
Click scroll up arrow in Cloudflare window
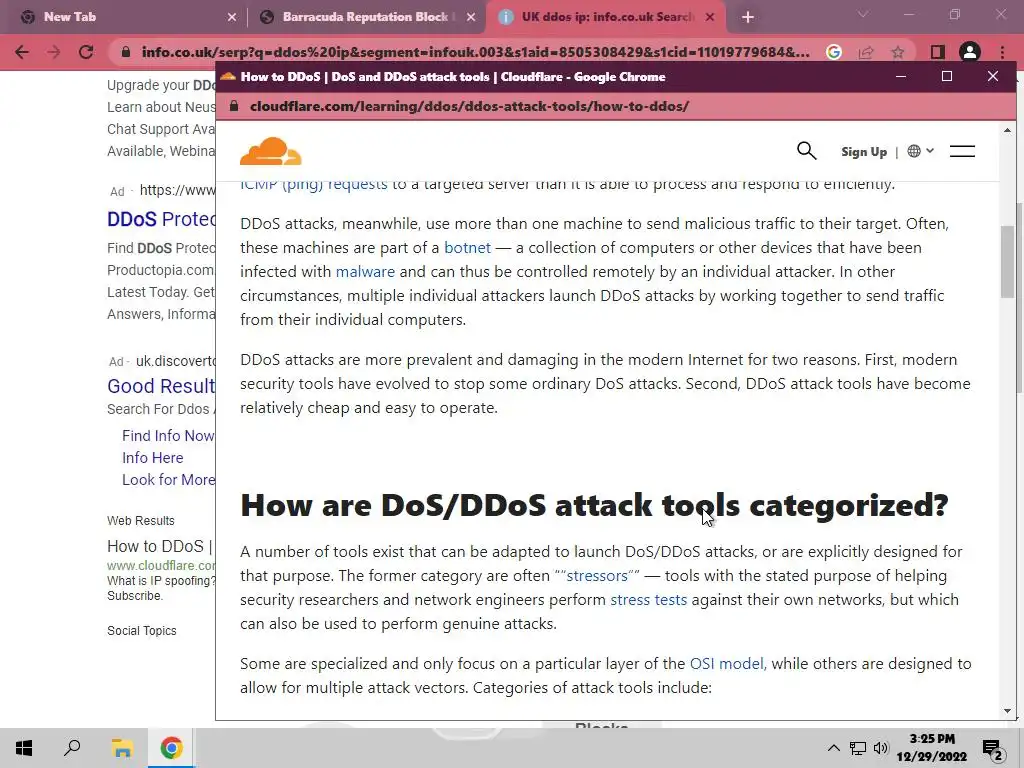point(1007,131)
